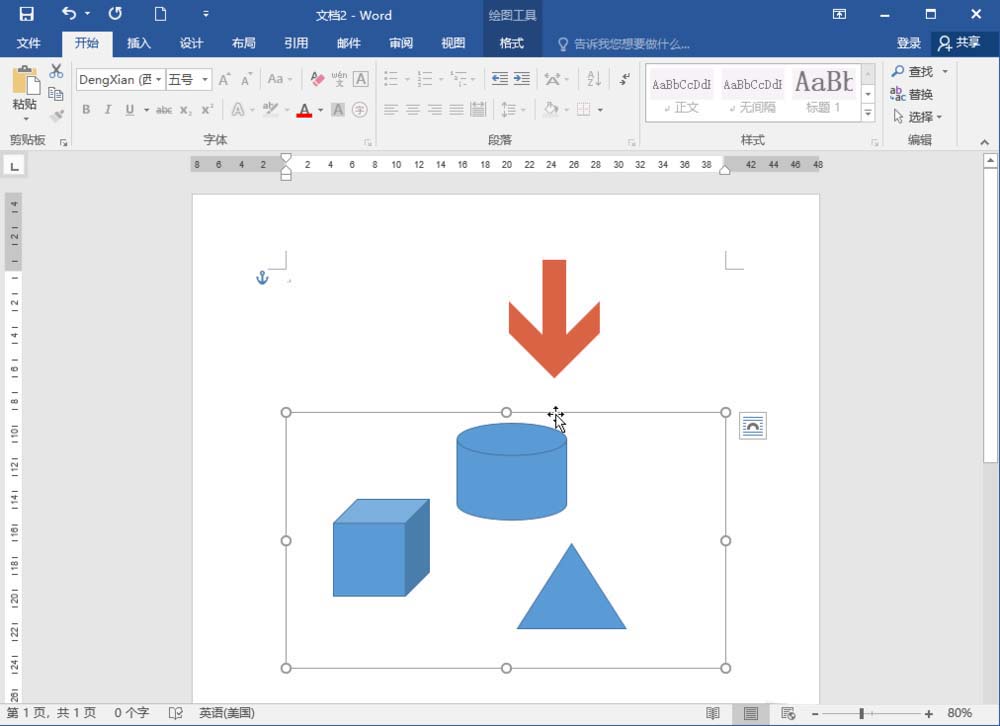Open the font name dropdown
Screen dimensions: 1000x726
158,79
